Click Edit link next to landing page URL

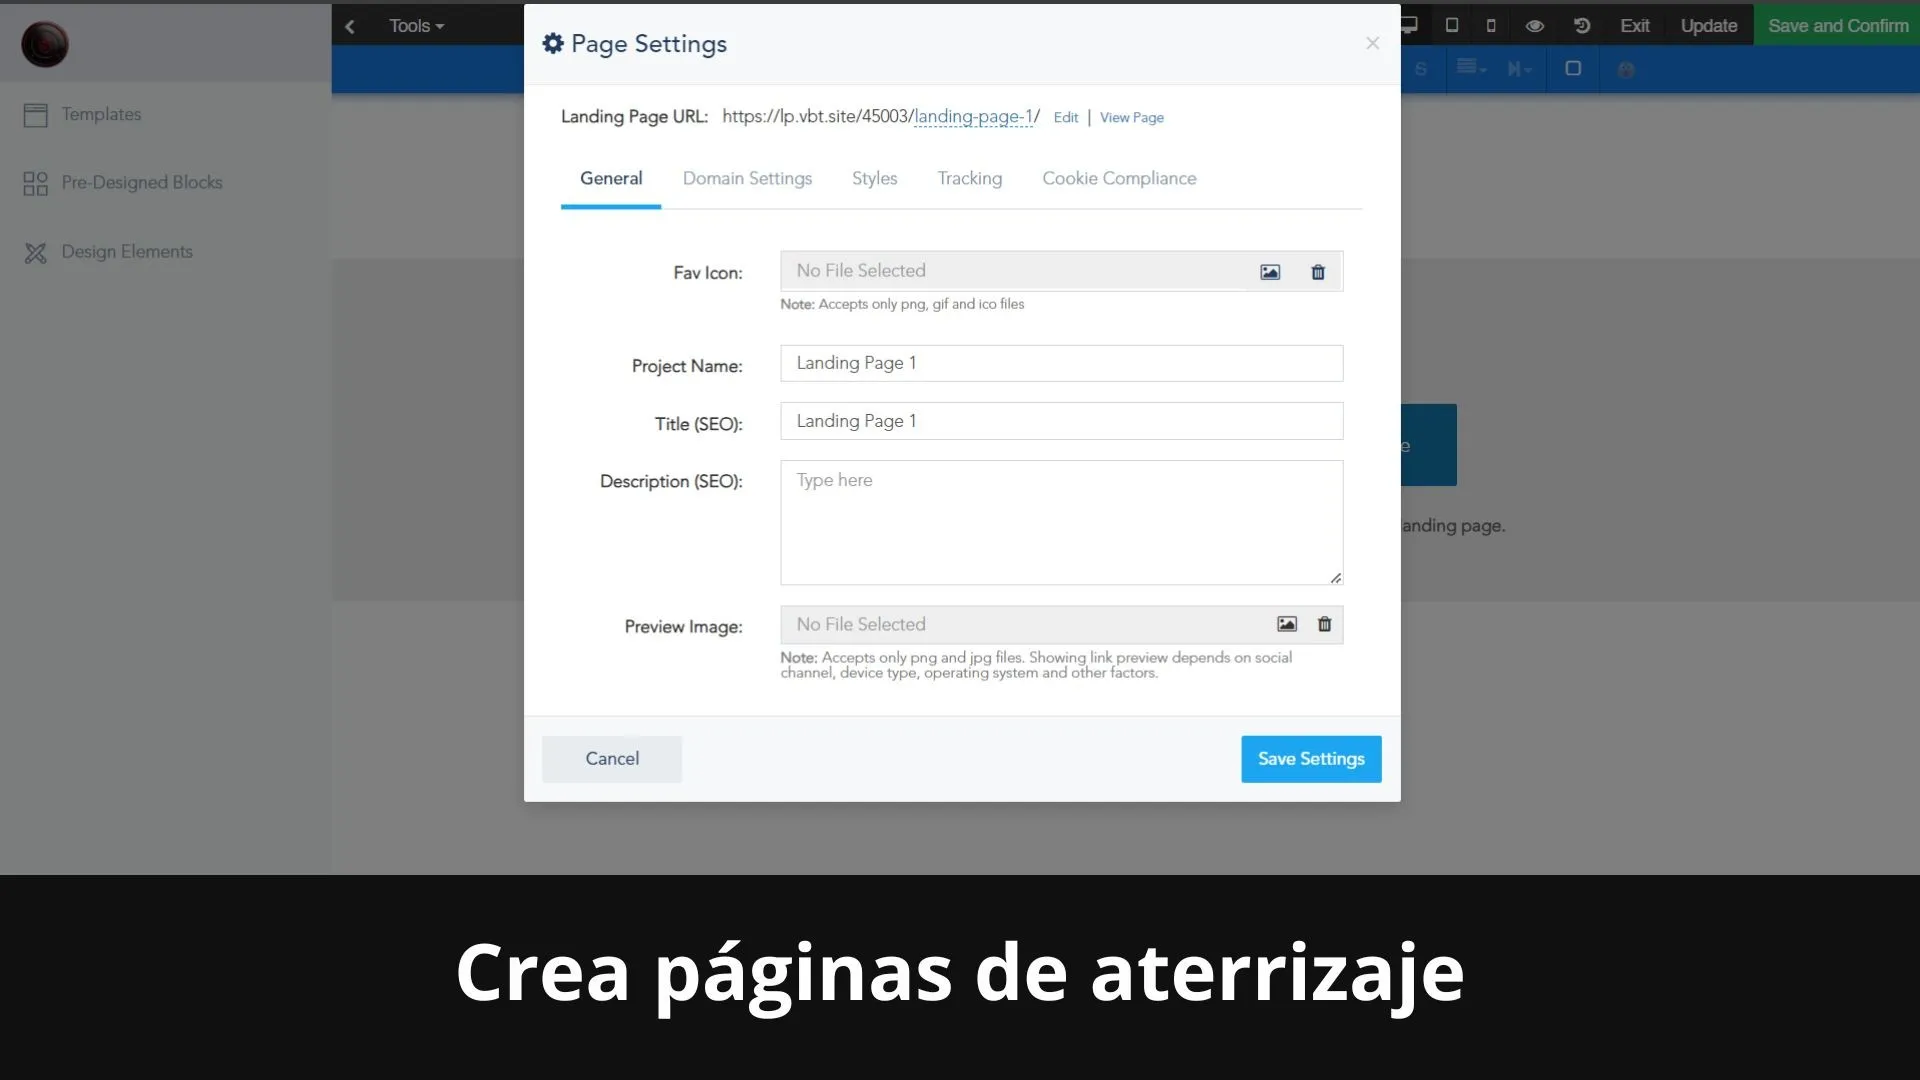(x=1065, y=117)
